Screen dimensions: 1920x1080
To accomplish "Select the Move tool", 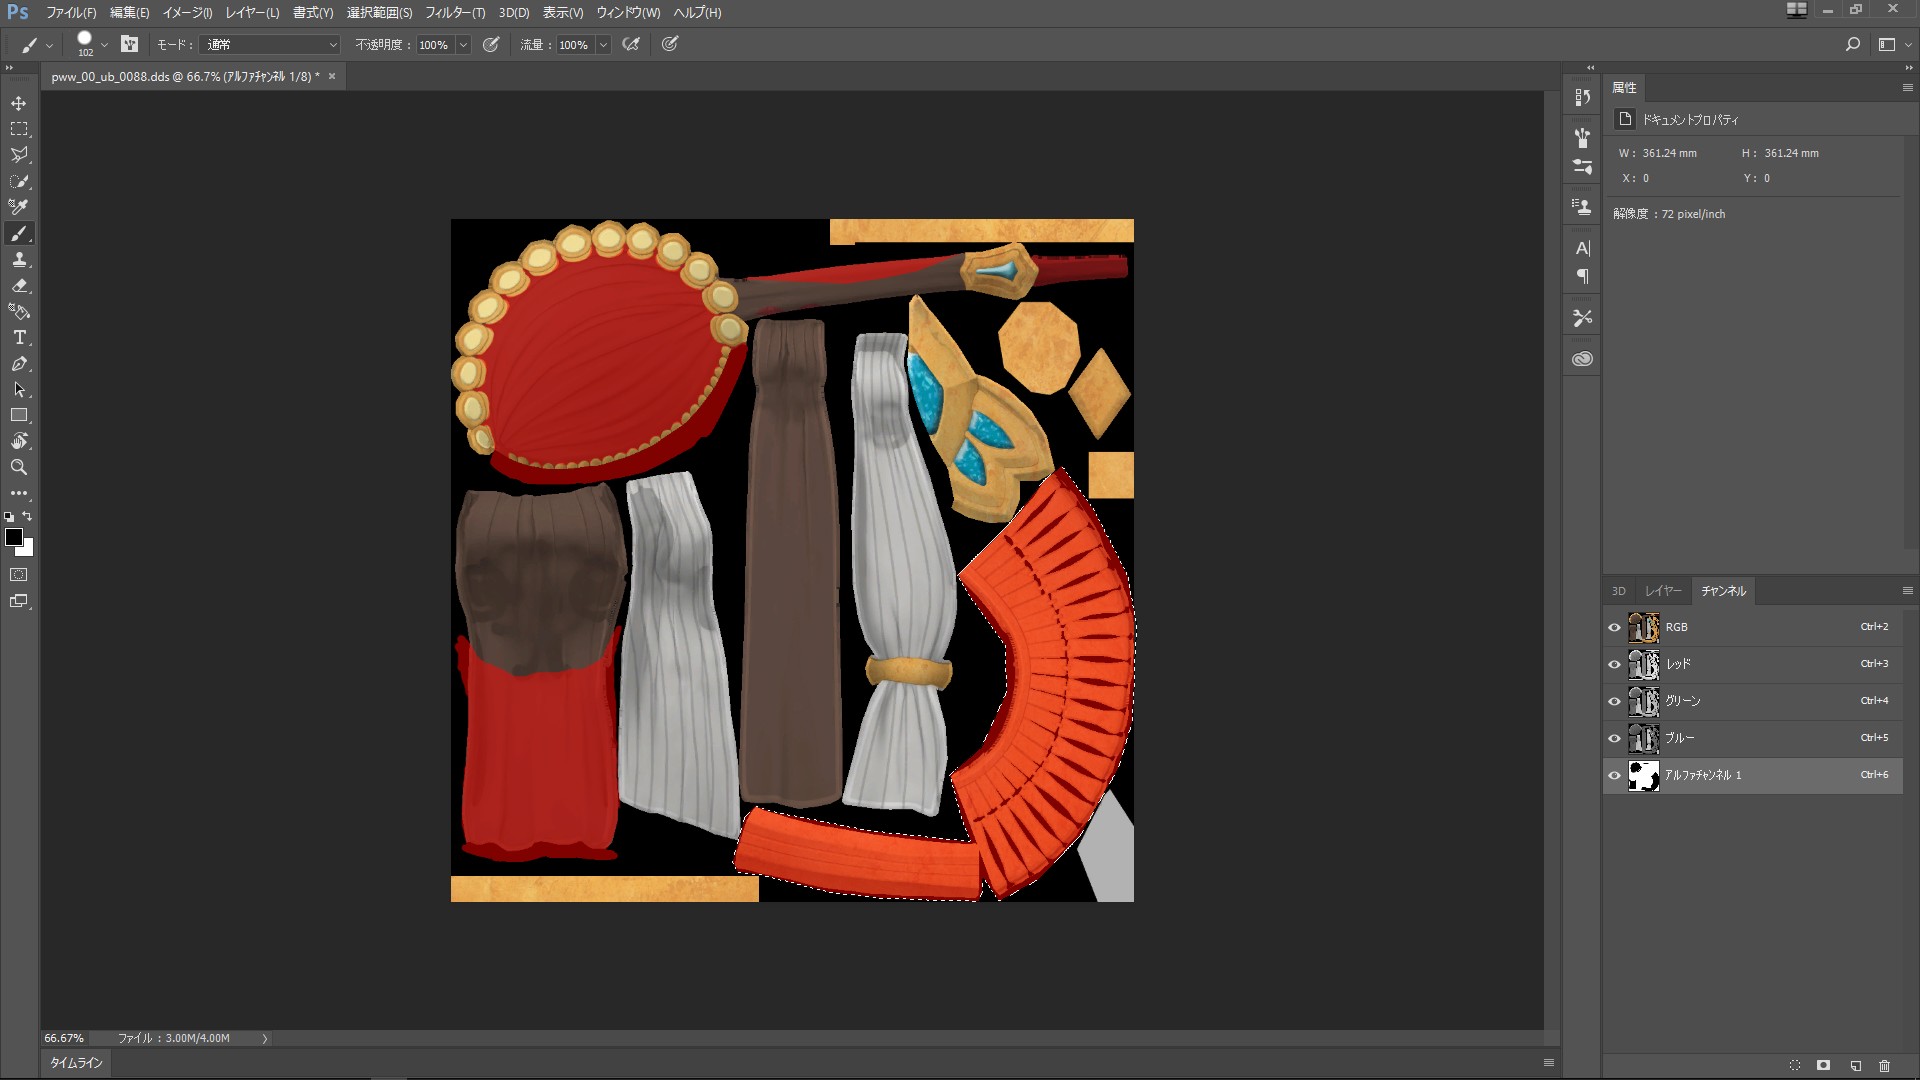I will tap(19, 103).
